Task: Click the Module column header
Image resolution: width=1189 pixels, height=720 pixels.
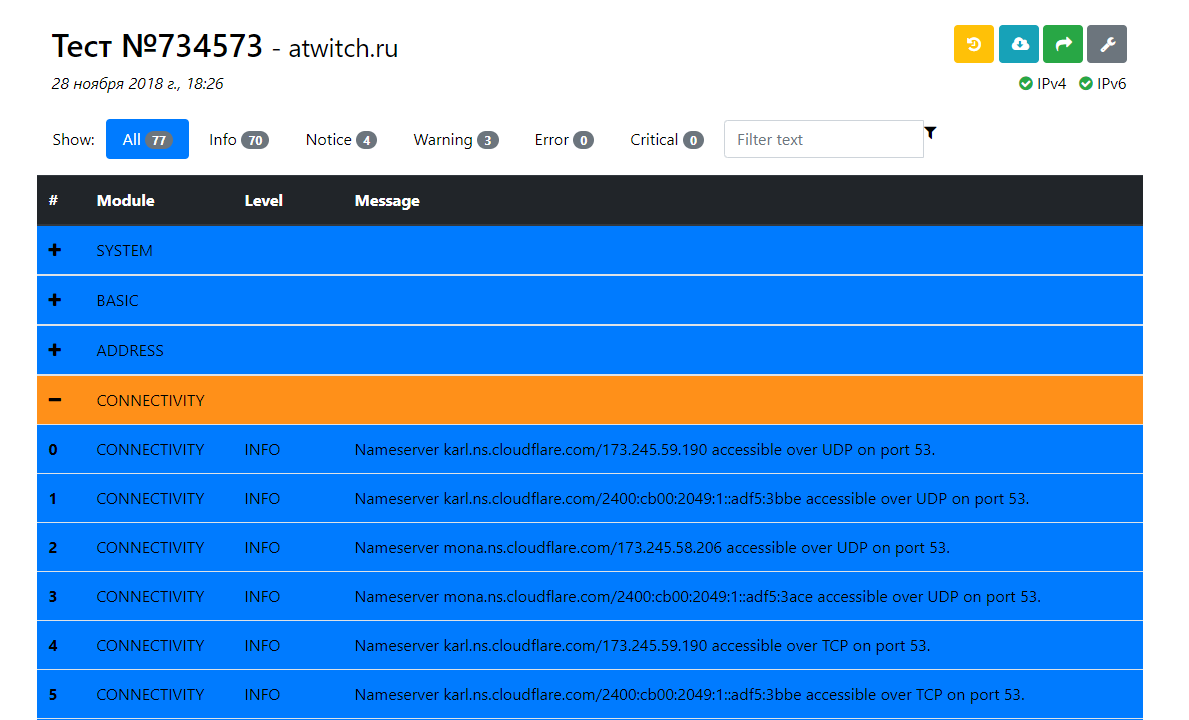Action: (x=125, y=201)
